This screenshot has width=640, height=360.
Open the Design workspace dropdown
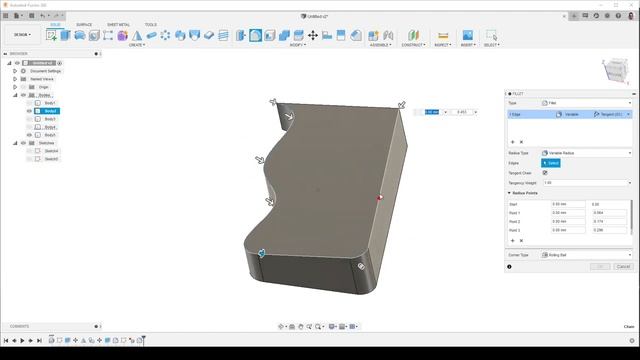point(22,35)
